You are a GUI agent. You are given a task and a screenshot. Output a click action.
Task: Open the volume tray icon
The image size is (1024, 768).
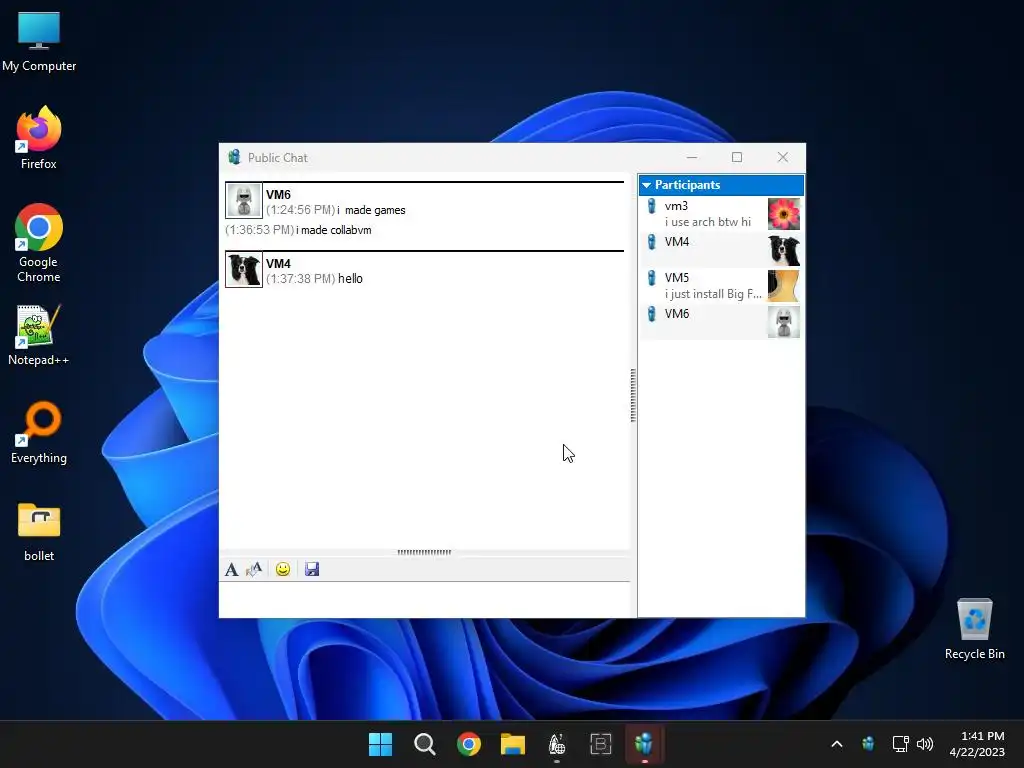pyautogui.click(x=925, y=744)
